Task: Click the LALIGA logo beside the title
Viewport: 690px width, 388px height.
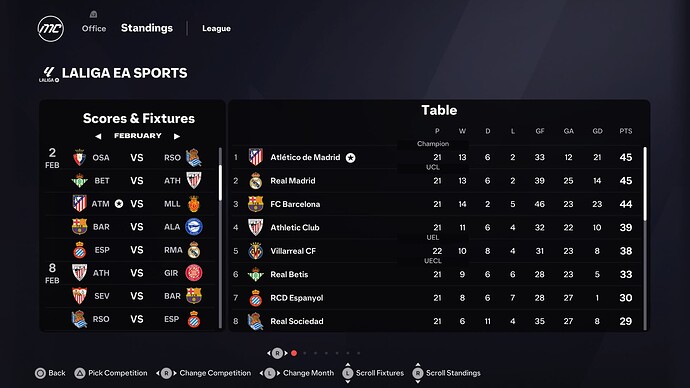Action: click(x=48, y=74)
